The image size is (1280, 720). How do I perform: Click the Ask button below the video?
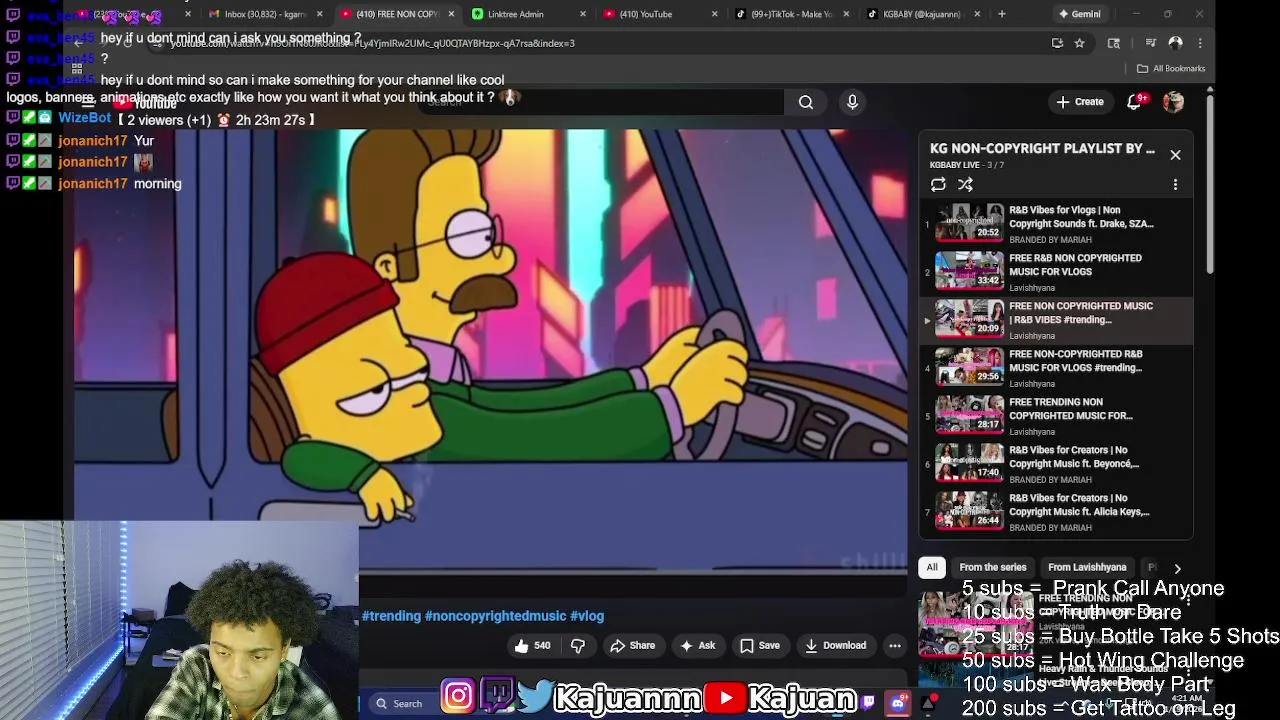(x=697, y=646)
